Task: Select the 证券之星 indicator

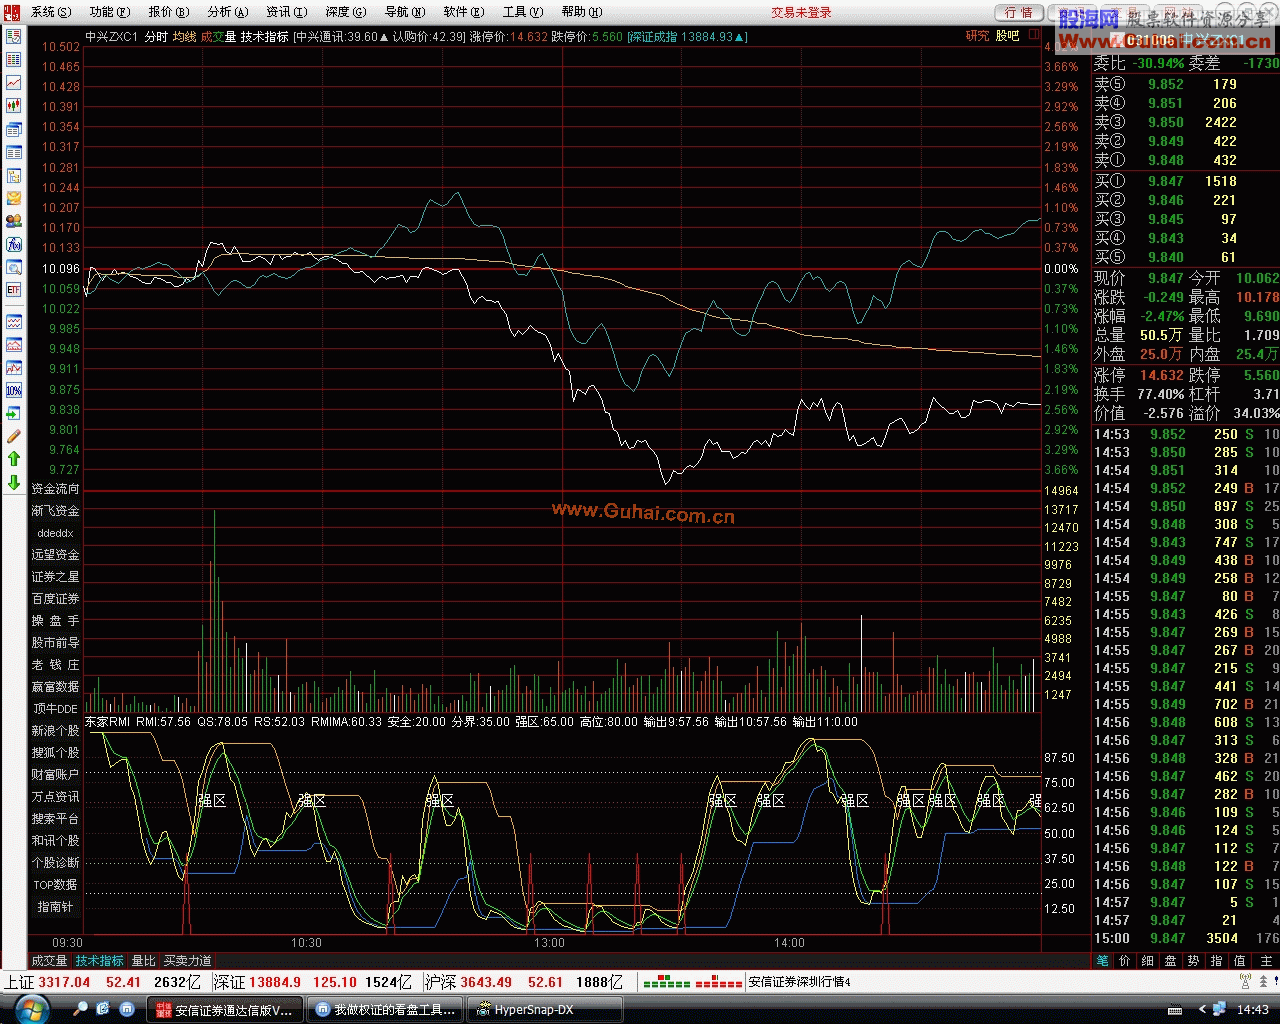Action: pyautogui.click(x=55, y=577)
